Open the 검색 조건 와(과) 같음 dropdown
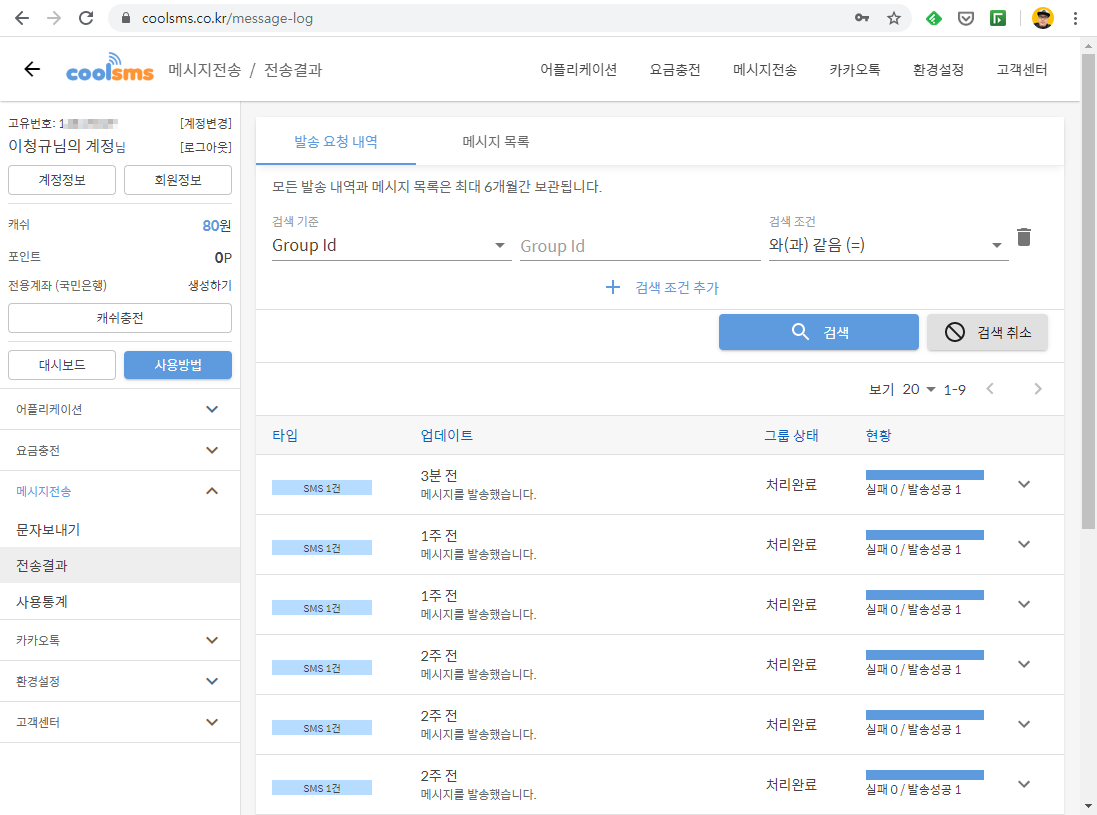The height and width of the screenshot is (815, 1097). click(x=887, y=246)
